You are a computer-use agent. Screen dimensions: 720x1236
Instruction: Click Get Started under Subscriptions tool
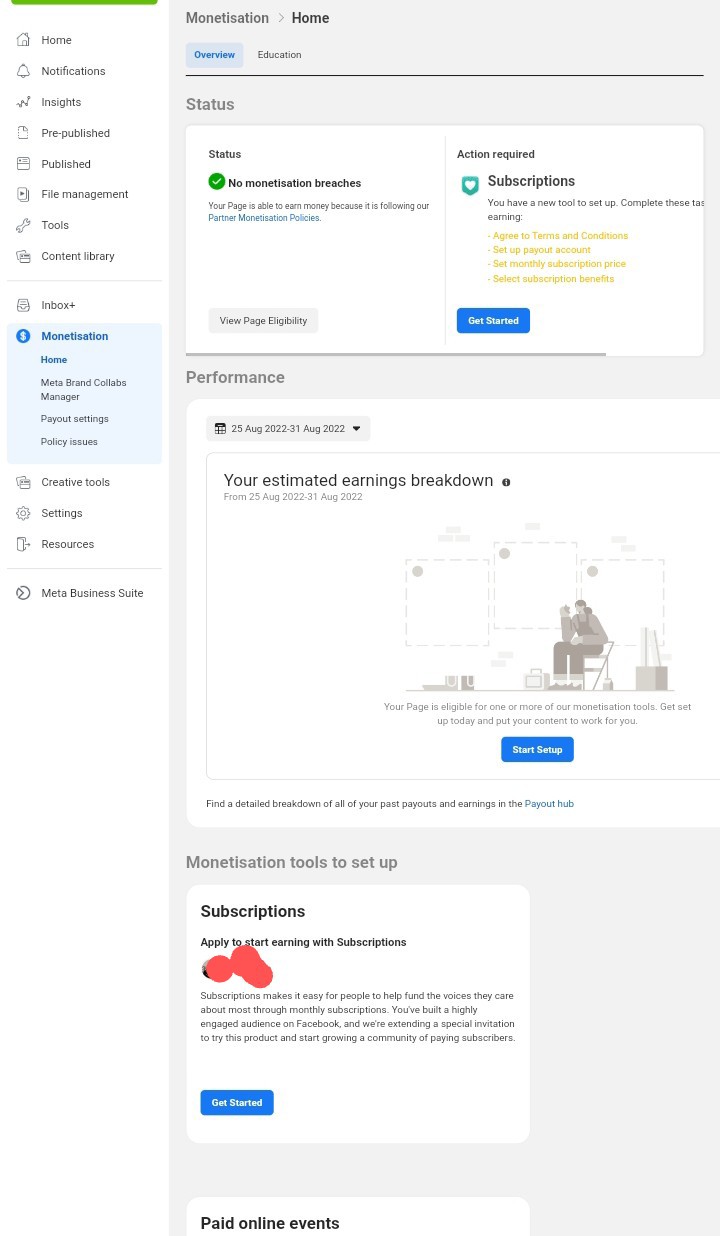(237, 1103)
